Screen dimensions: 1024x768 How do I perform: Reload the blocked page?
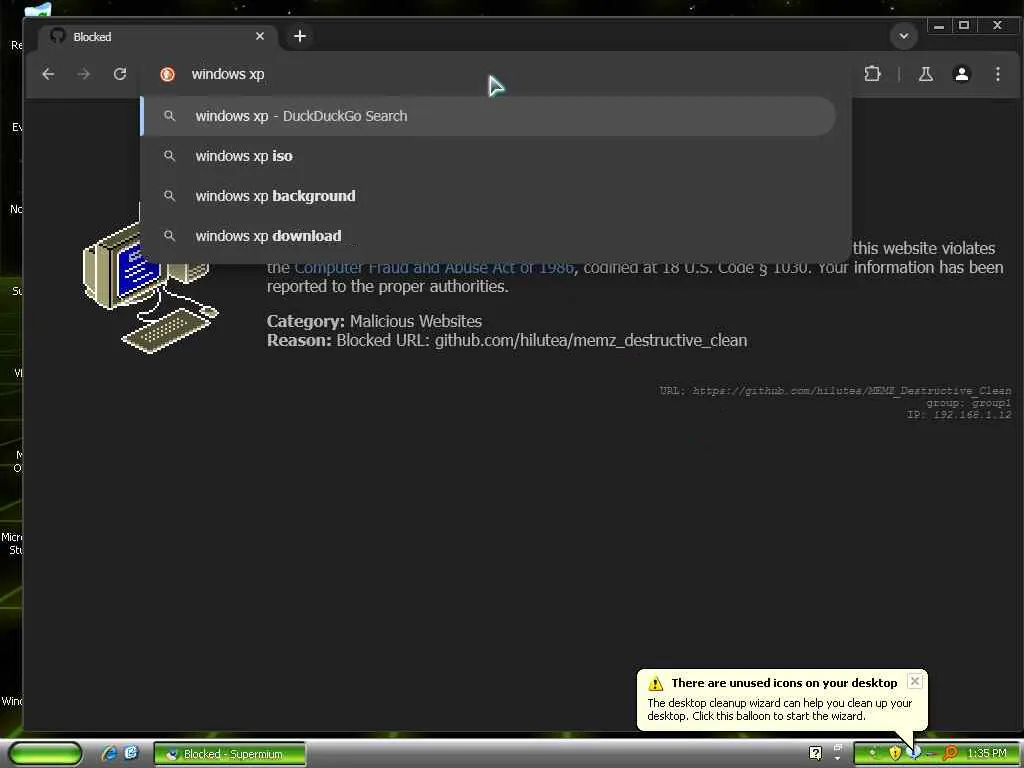(x=120, y=74)
